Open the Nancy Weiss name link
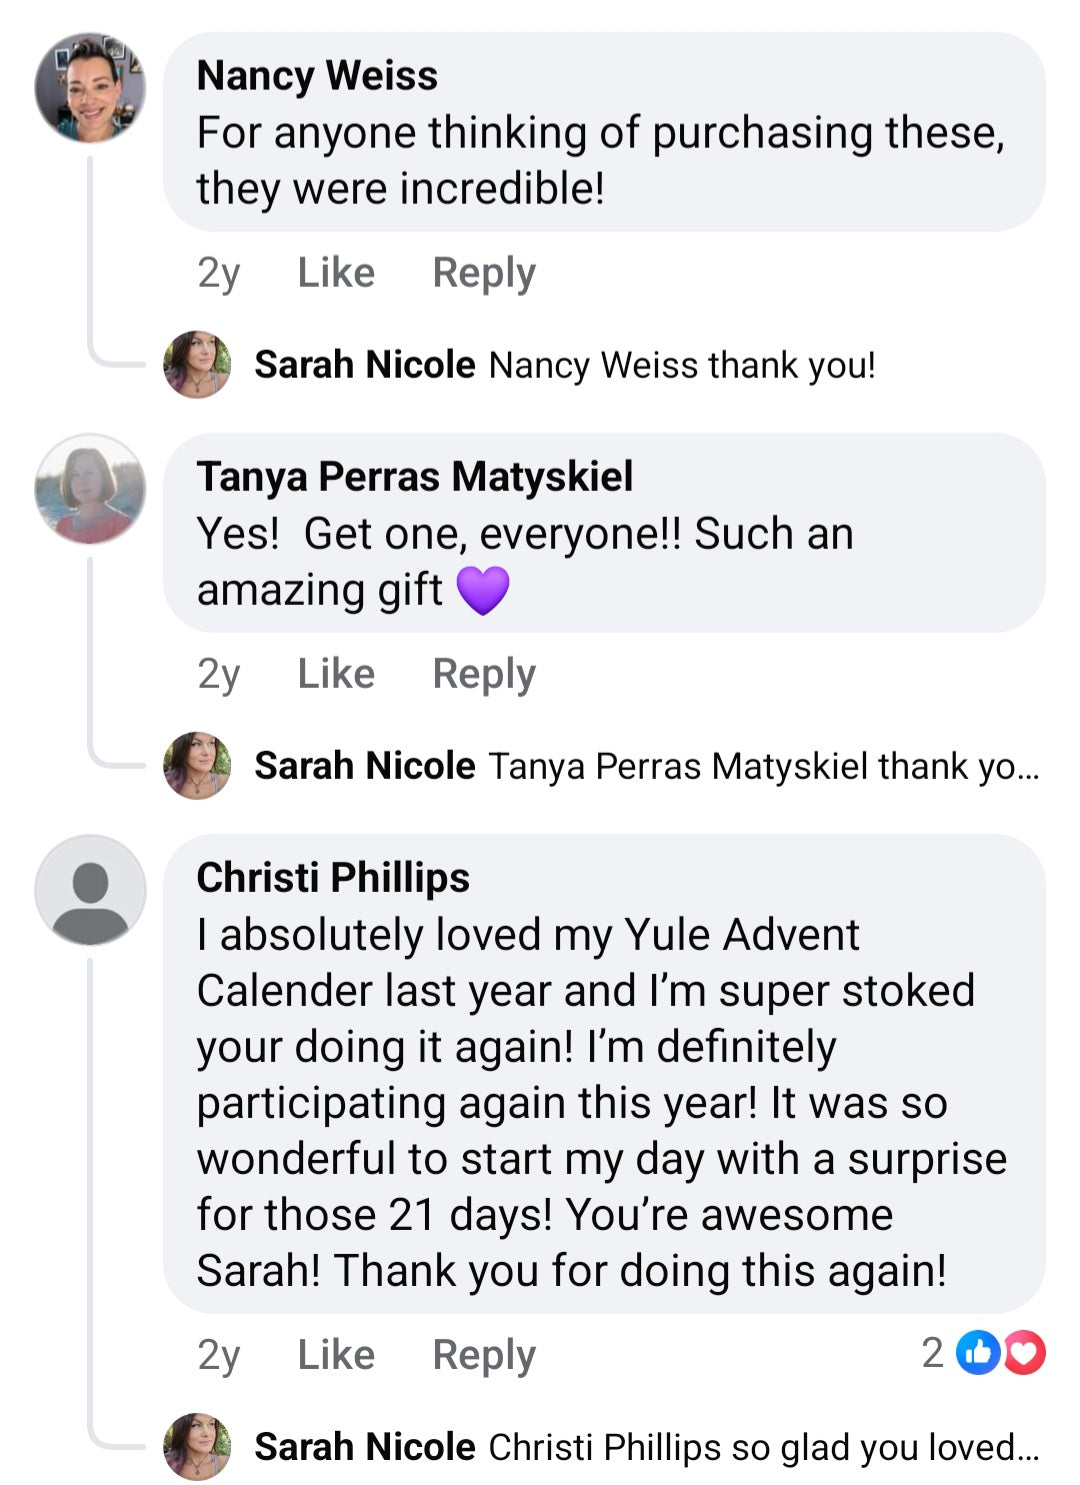The height and width of the screenshot is (1485, 1080). pos(317,76)
